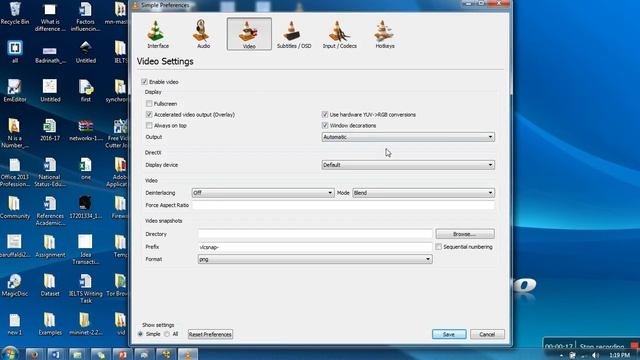Open the deinterlace Mode dropdown (Blend)
This screenshot has width=640, height=360.
423,193
